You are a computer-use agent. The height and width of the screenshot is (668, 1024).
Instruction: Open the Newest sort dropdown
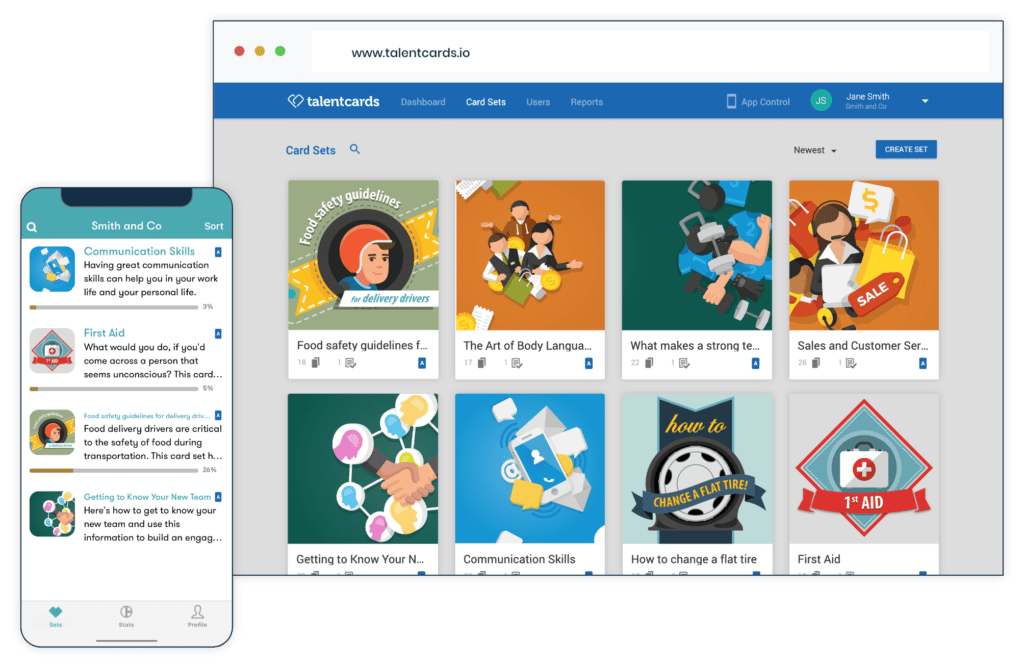click(x=814, y=150)
